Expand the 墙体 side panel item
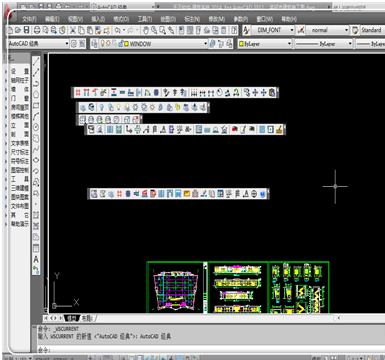The image size is (385, 360). point(17,89)
